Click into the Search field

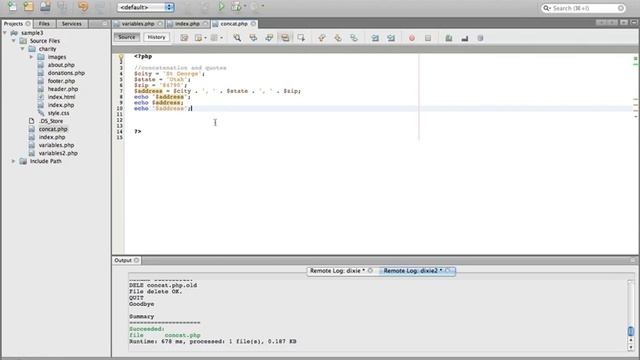coord(583,8)
